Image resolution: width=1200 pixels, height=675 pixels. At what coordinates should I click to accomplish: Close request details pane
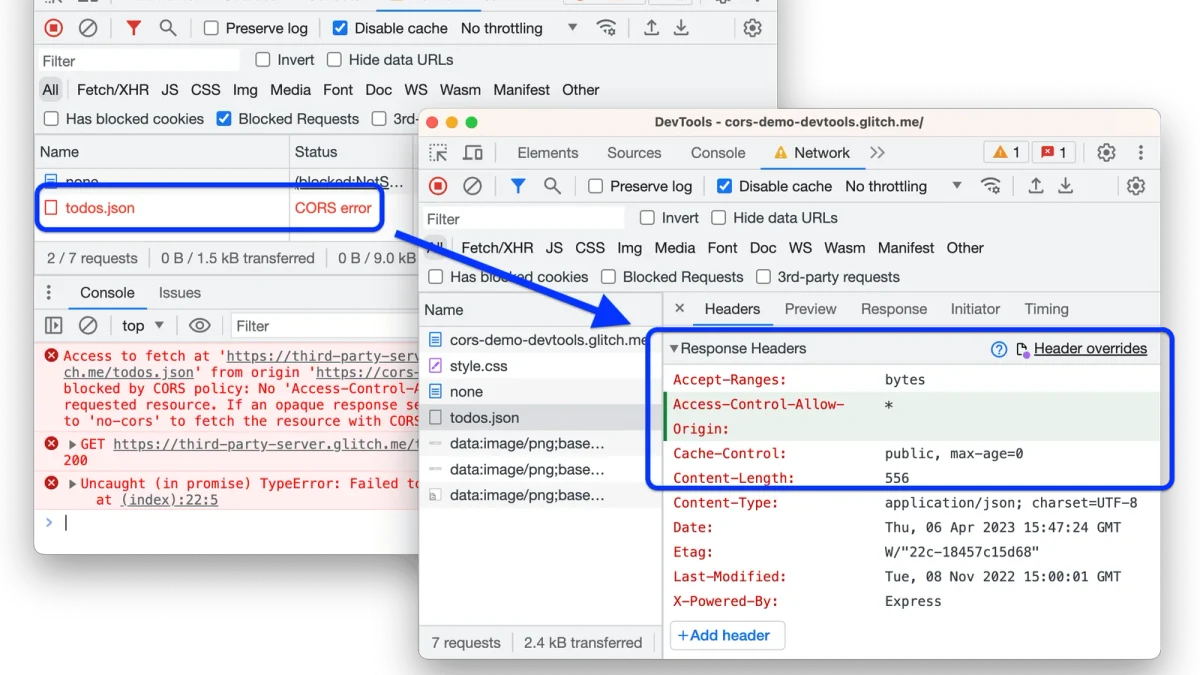pyautogui.click(x=680, y=309)
